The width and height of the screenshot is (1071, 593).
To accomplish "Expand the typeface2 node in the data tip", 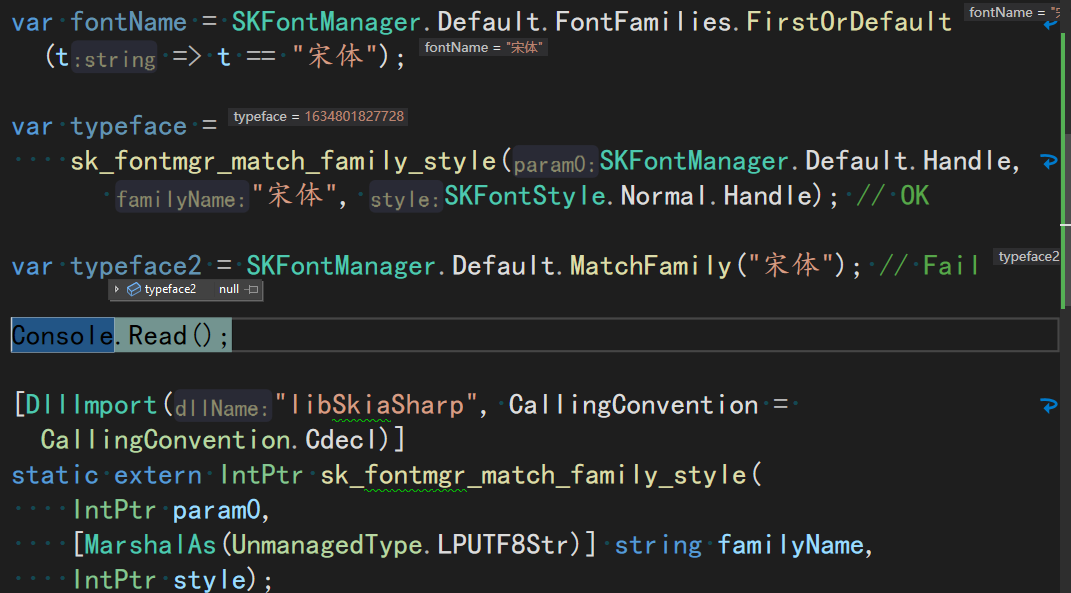I will [x=118, y=289].
